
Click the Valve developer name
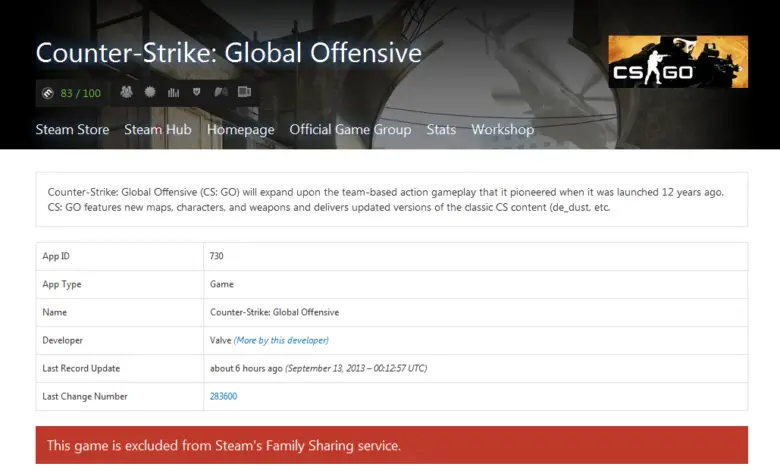point(220,340)
